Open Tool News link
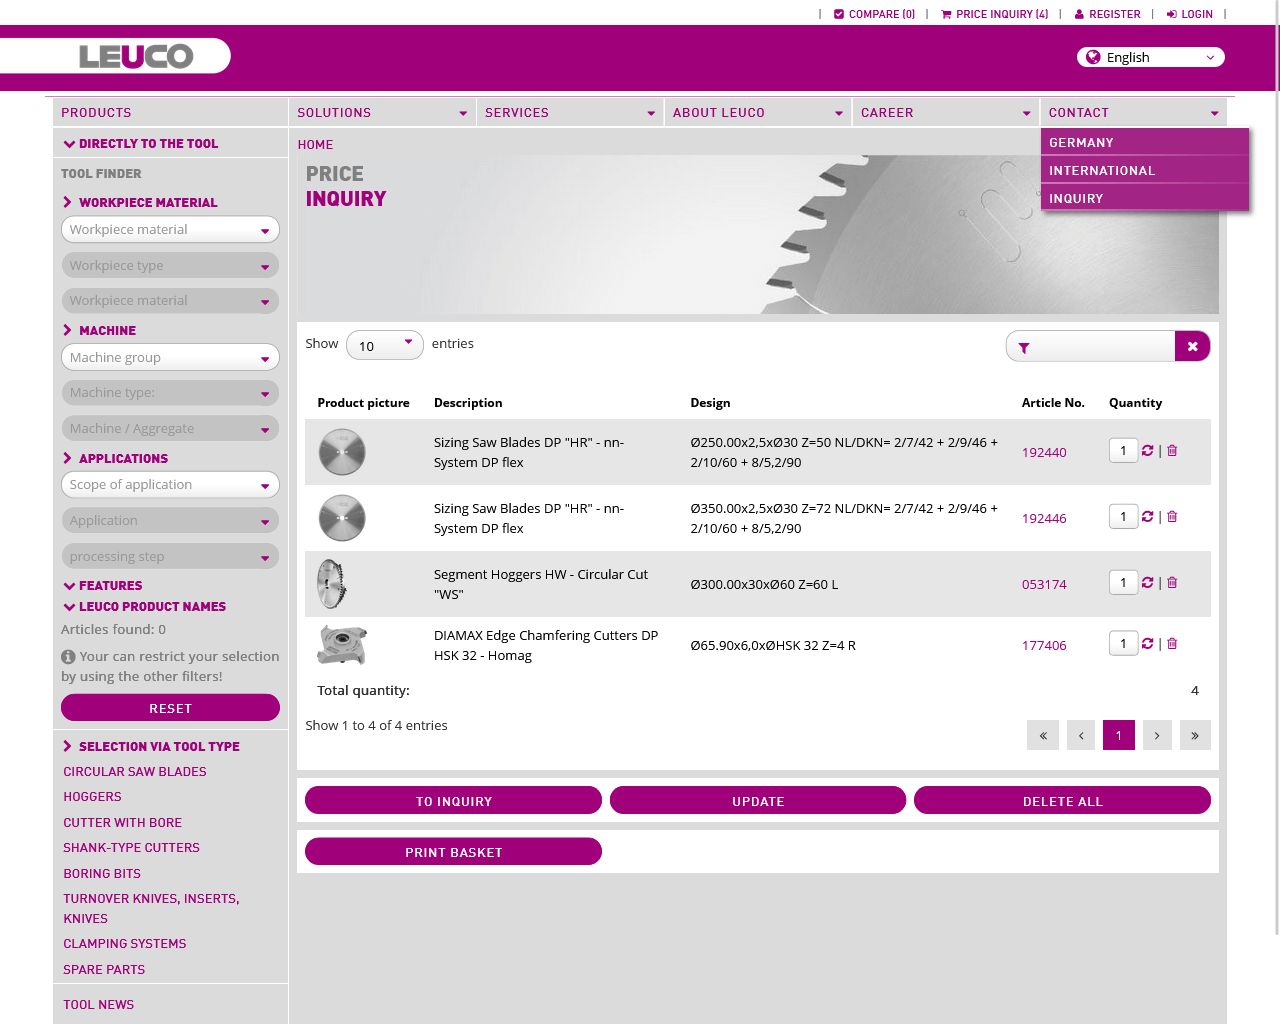The image size is (1280, 1024). (x=98, y=1005)
